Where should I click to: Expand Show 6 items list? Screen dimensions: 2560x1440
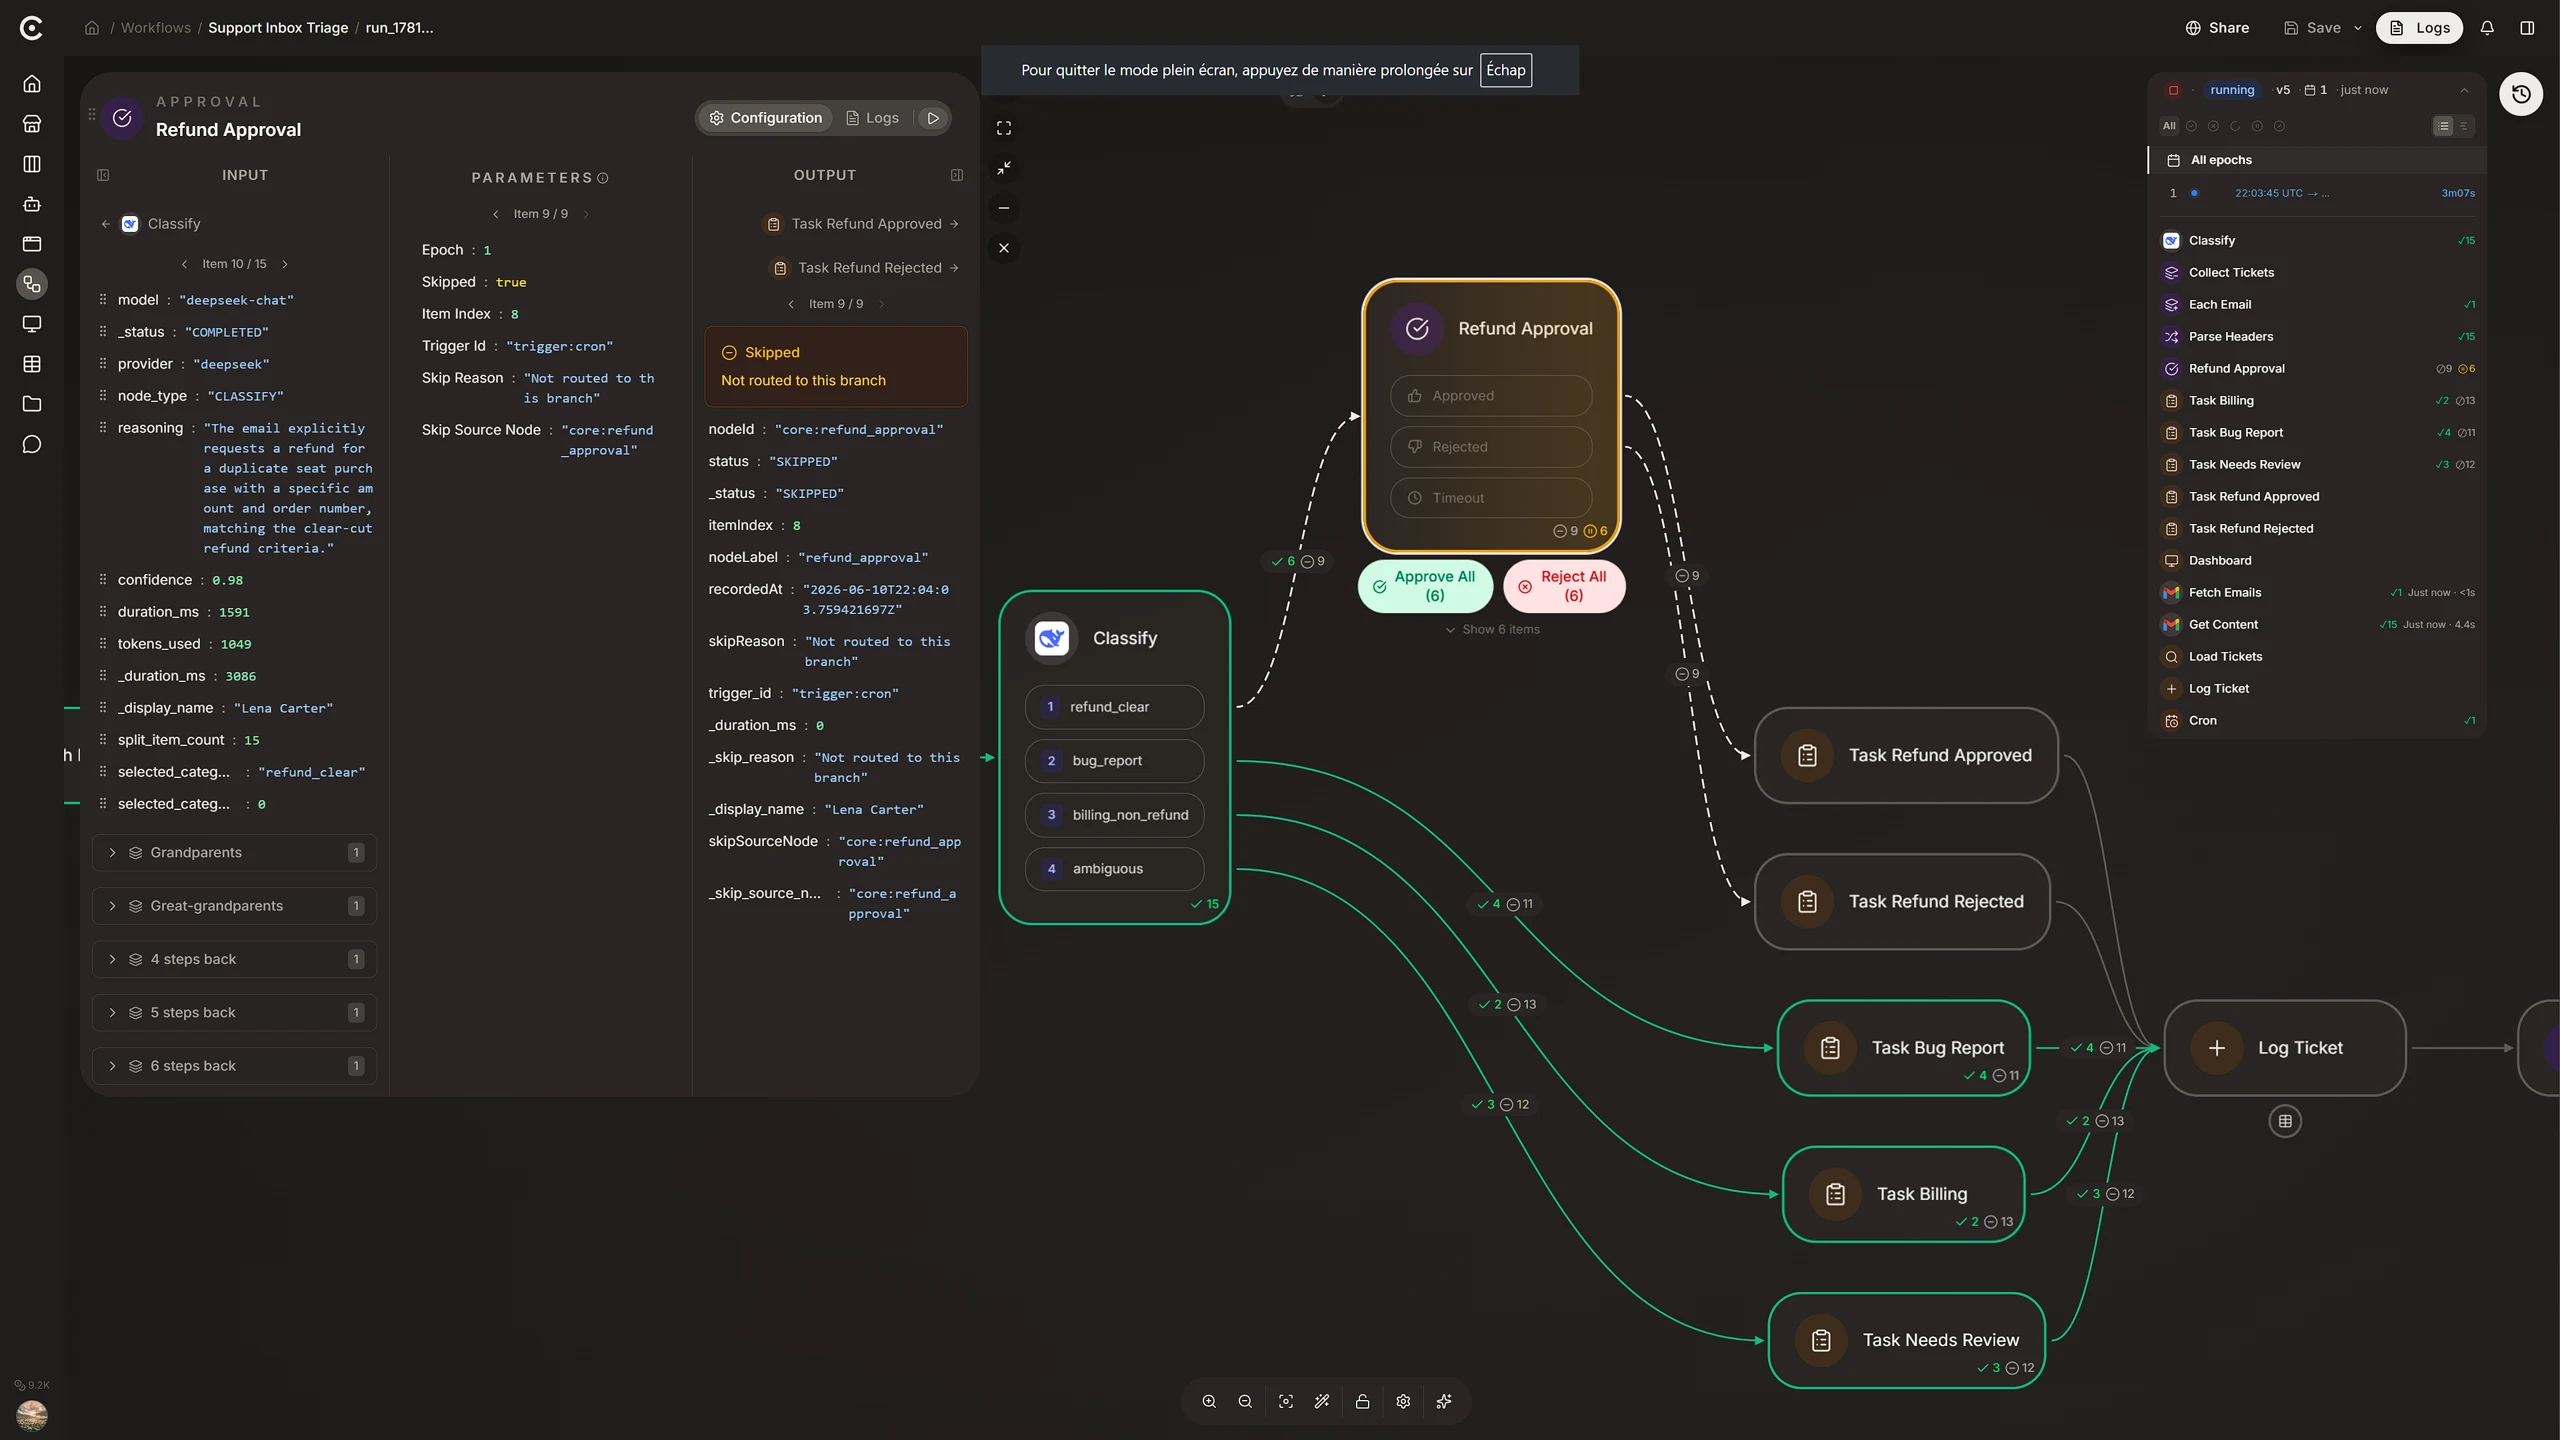[x=1492, y=629]
